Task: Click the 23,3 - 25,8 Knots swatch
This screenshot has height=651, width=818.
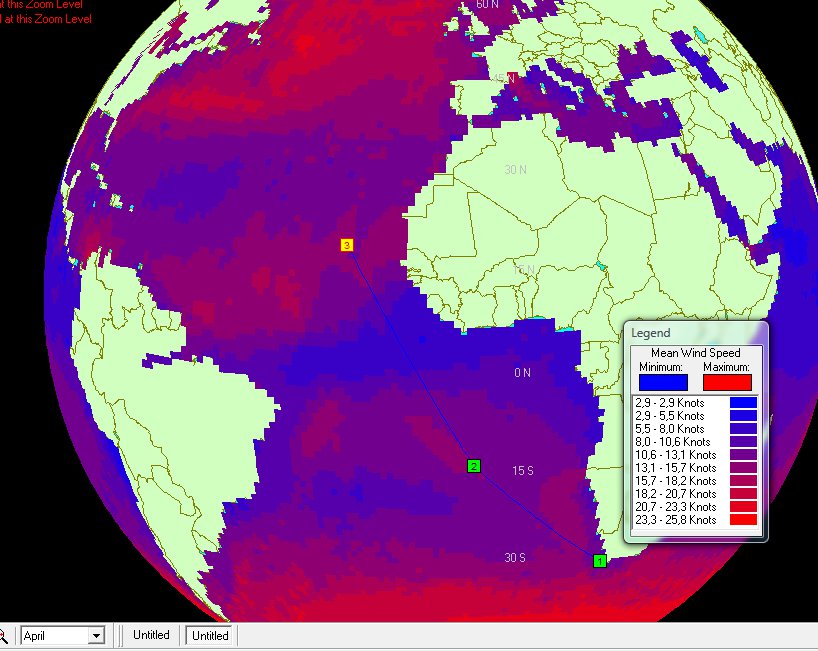Action: pos(743,520)
